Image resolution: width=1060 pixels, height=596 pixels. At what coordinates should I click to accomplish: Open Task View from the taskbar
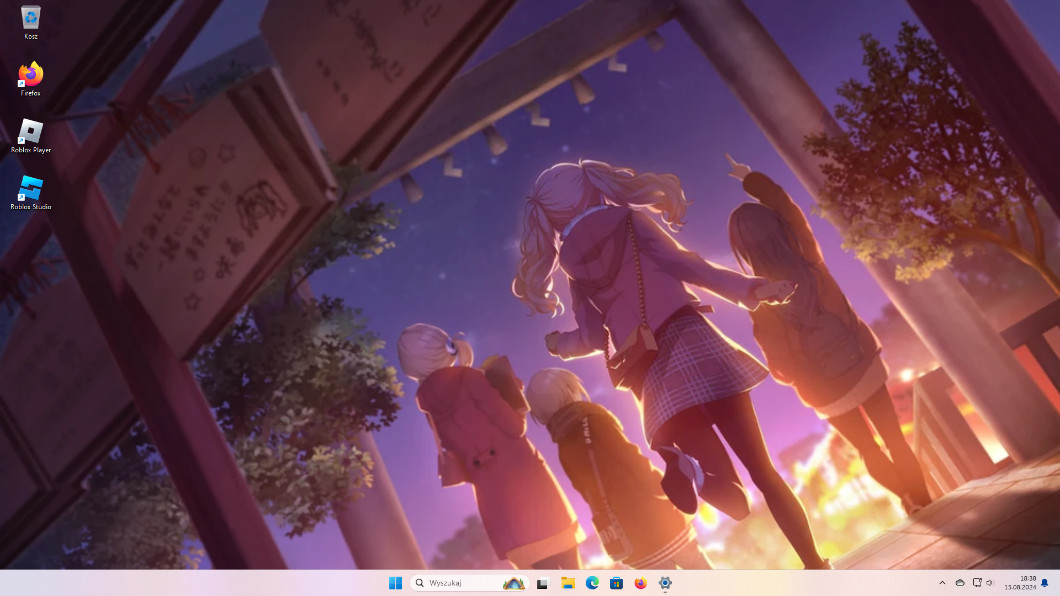(x=542, y=583)
